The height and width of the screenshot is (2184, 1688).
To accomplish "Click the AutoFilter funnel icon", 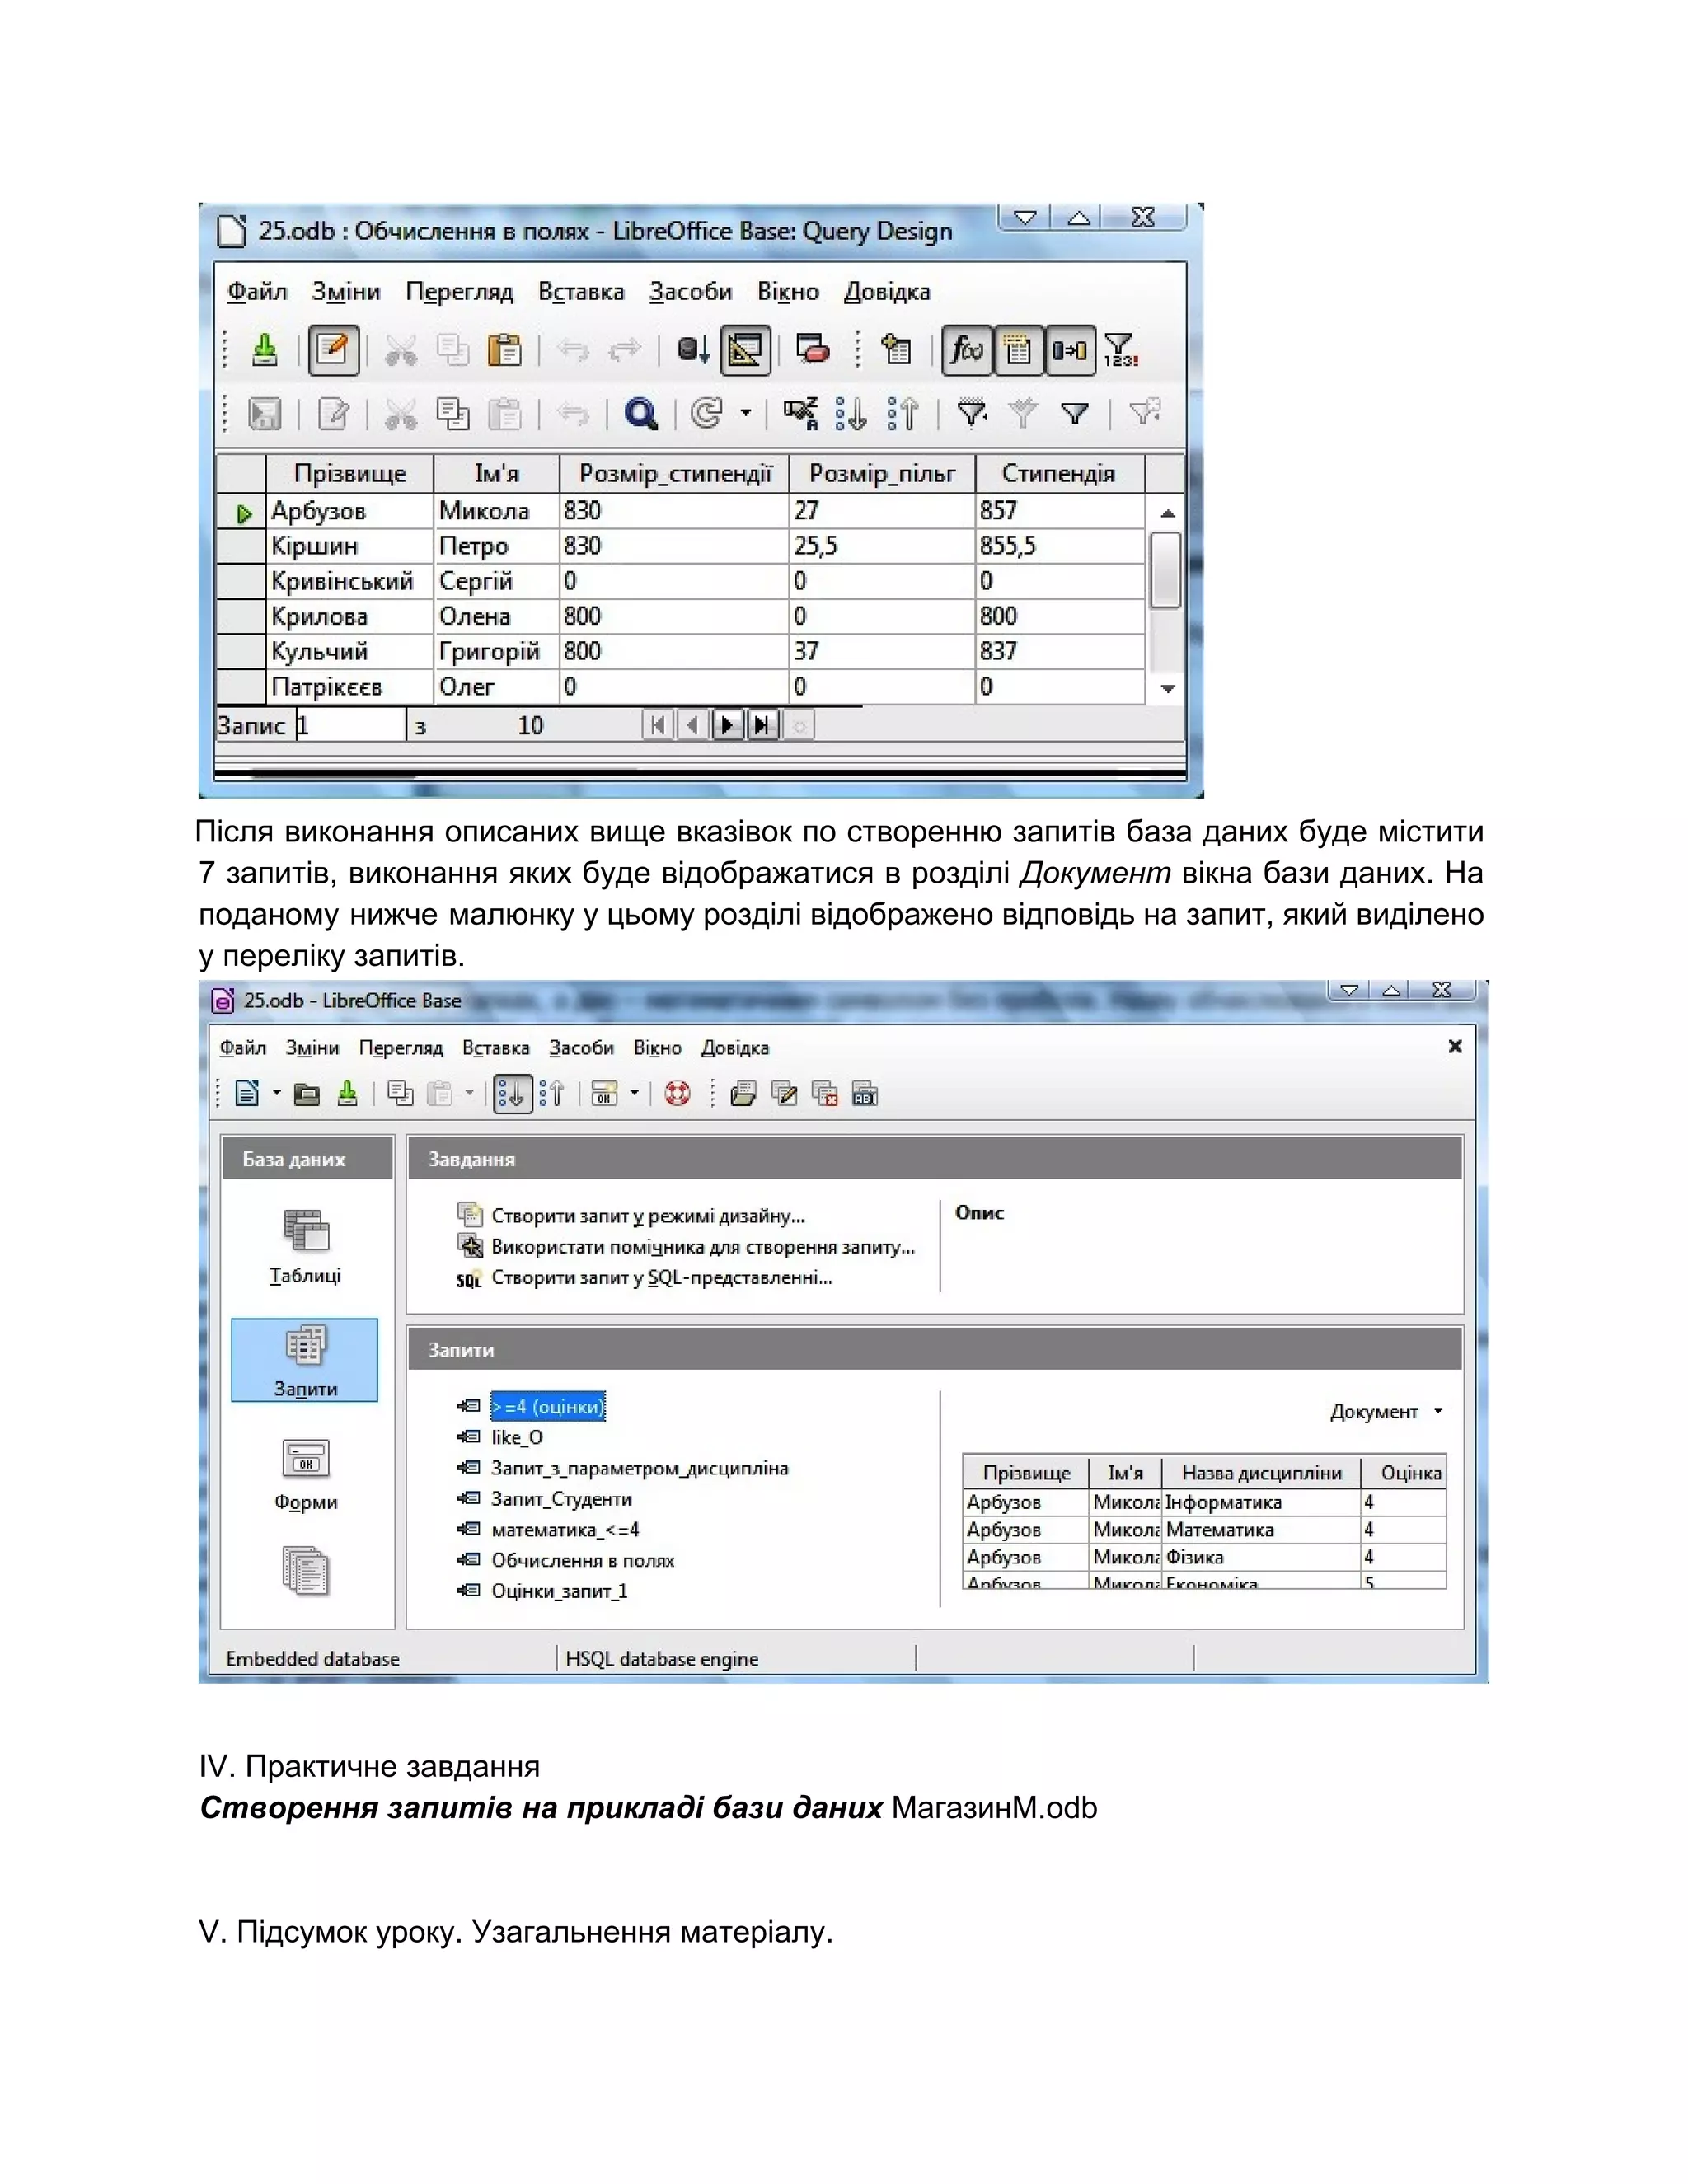I will pyautogui.click(x=972, y=414).
